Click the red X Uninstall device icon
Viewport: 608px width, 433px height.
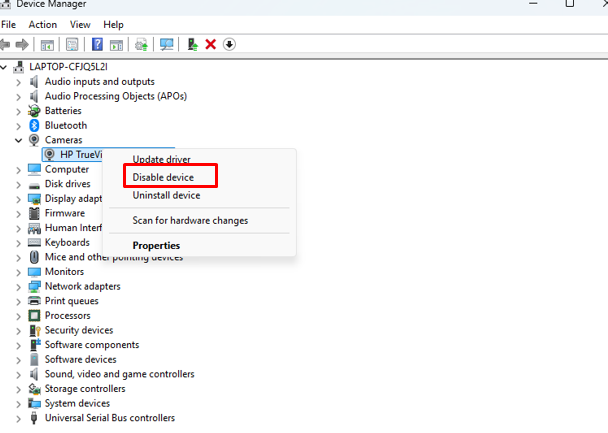(210, 44)
